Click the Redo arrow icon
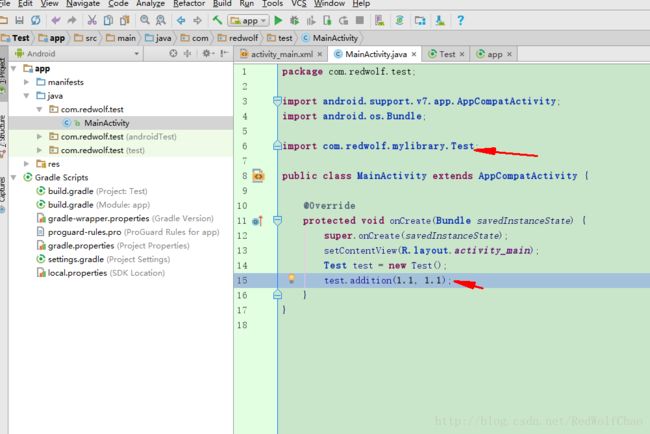This screenshot has height=434, width=650. tap(72, 20)
